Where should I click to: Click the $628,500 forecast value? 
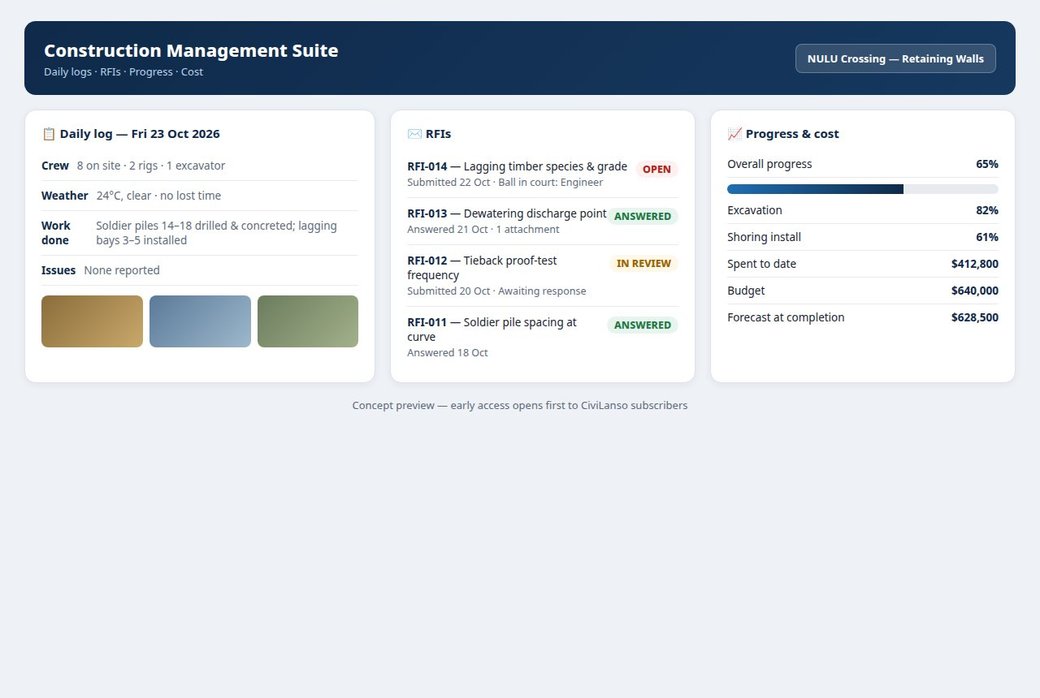[x=975, y=317]
